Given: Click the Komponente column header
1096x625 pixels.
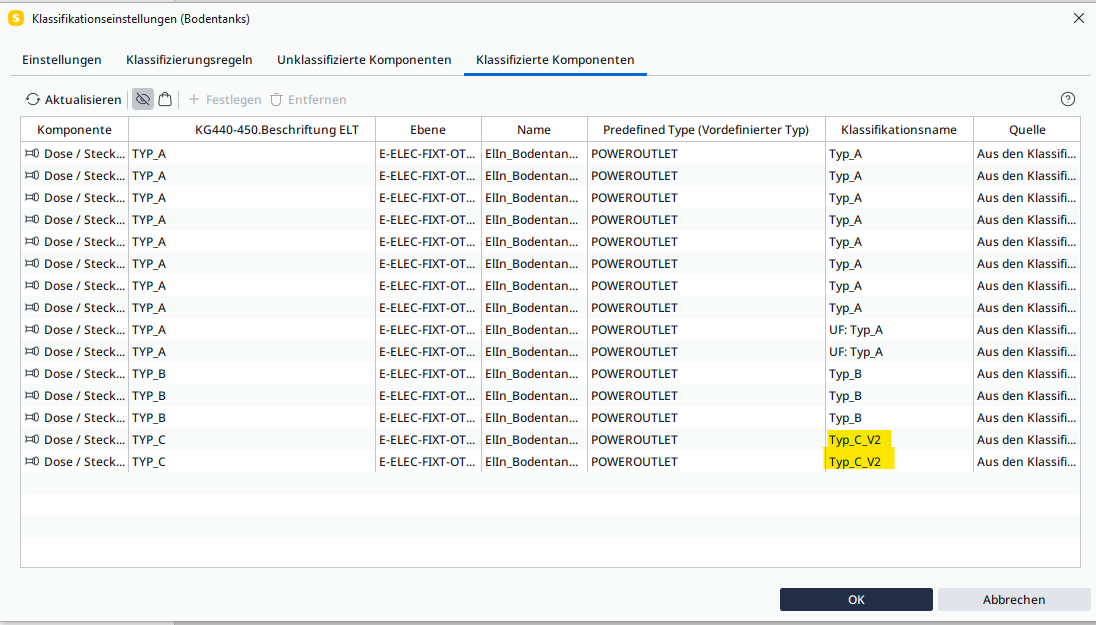Looking at the screenshot, I should 74,130.
